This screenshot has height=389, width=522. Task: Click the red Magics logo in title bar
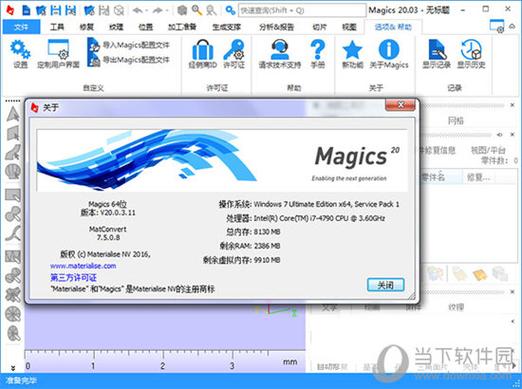(10, 11)
